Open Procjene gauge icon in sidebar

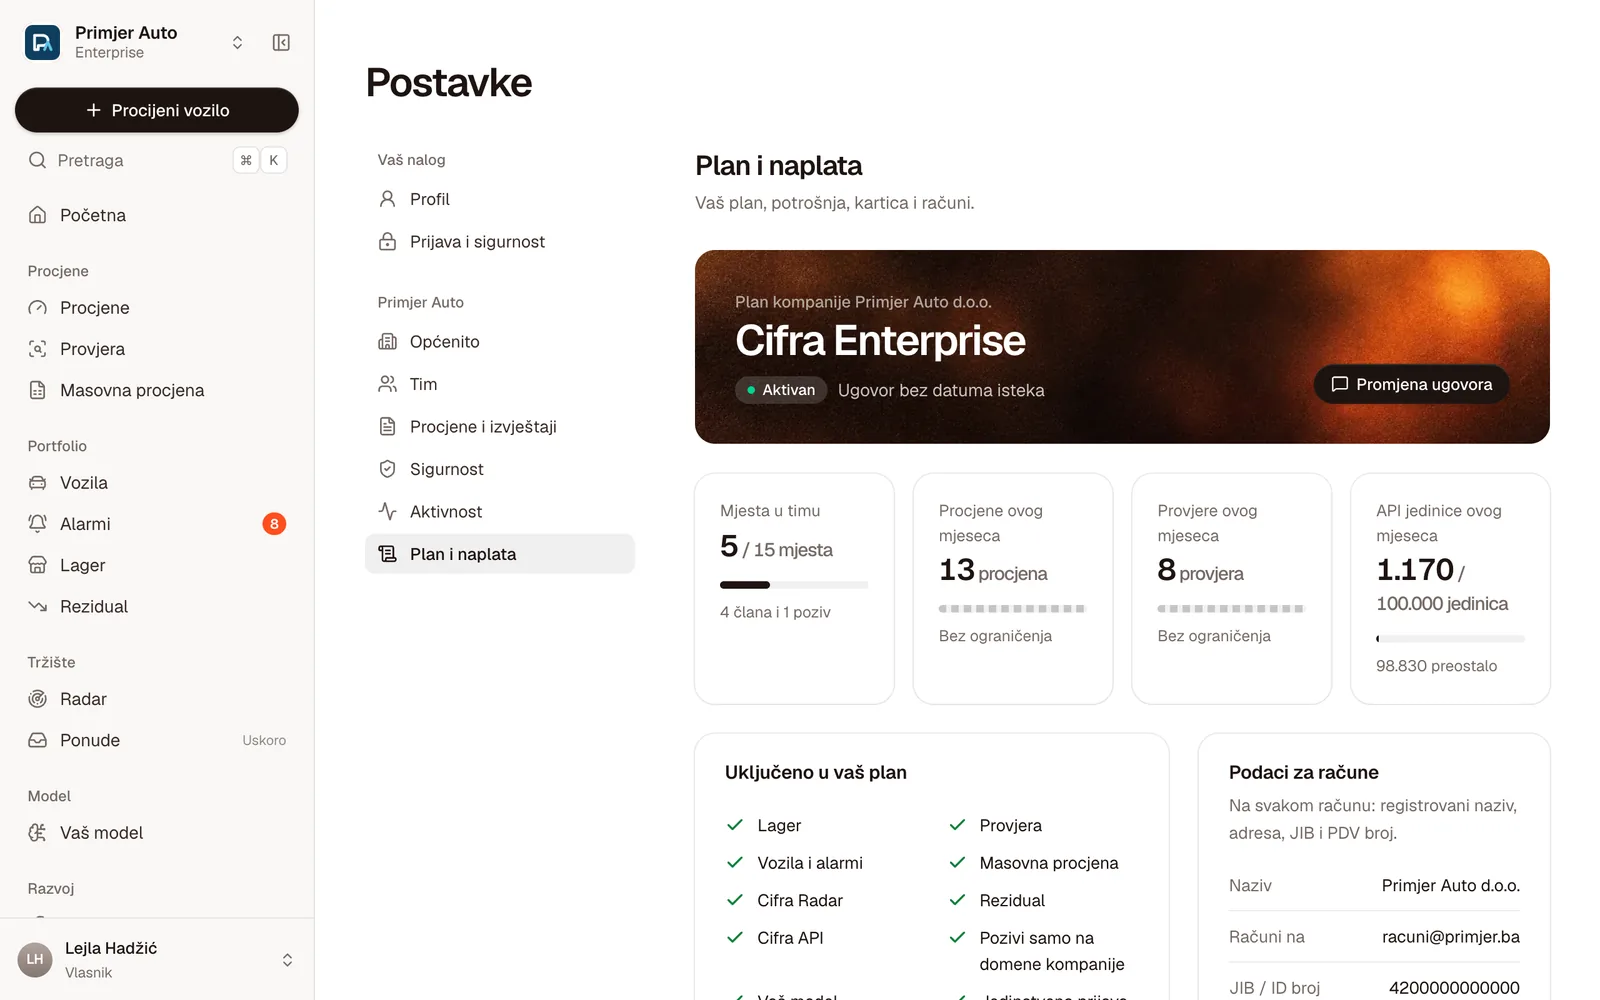[37, 308]
